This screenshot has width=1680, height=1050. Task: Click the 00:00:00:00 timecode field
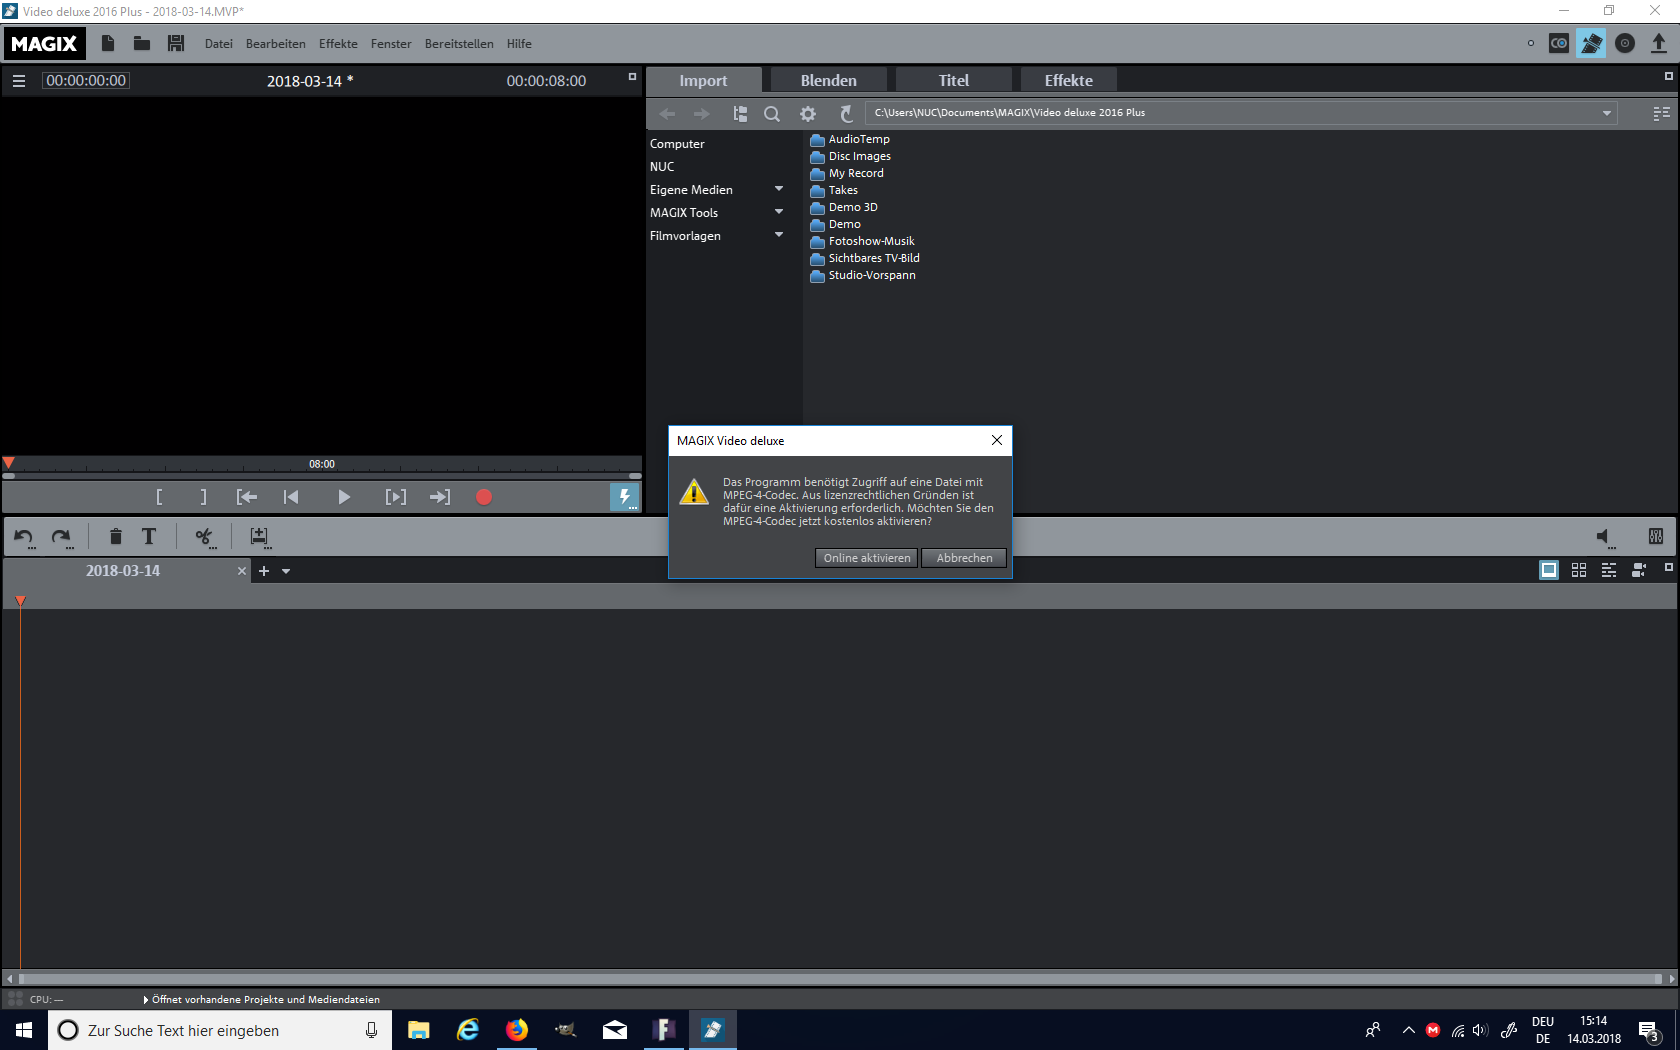[x=86, y=81]
